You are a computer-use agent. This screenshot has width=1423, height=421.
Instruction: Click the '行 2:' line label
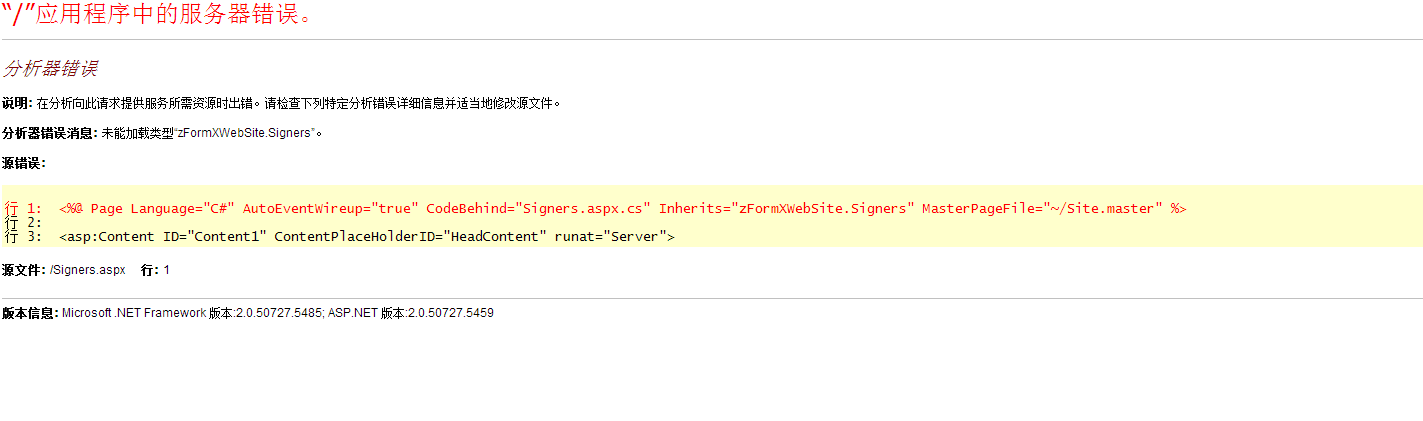[x=23, y=223]
